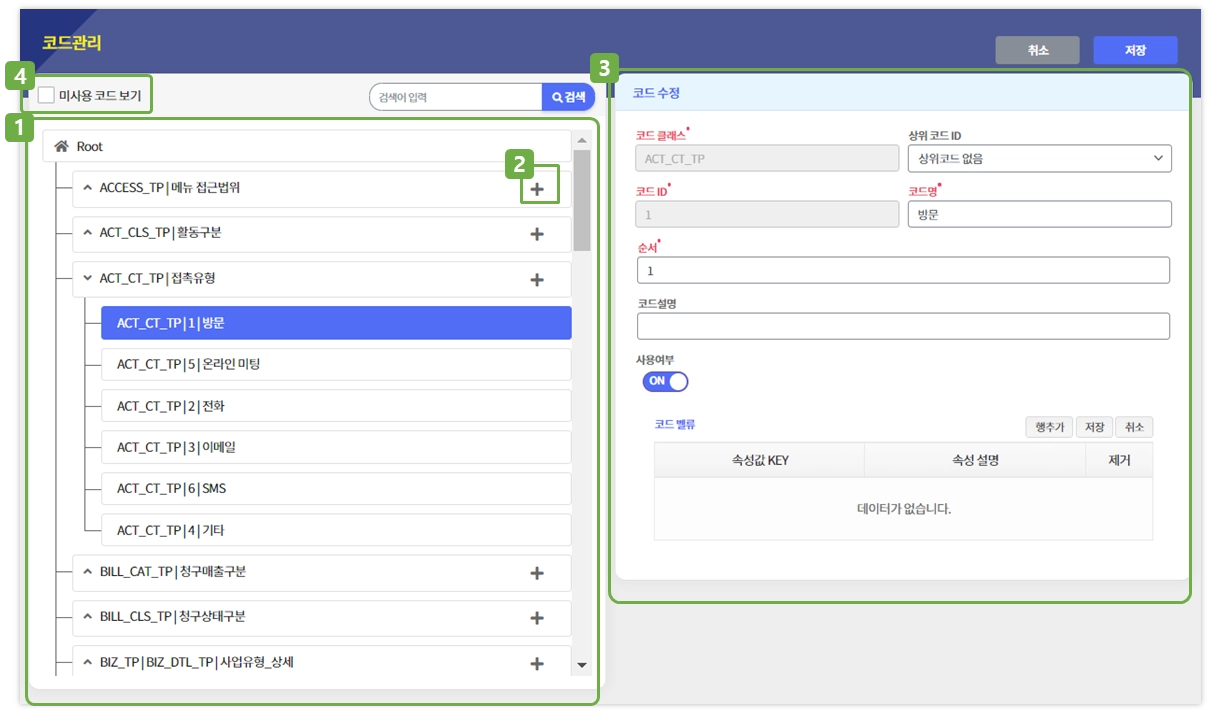Expand the ACT_CLS_TP node chevron
This screenshot has height=713, width=1210.
87,233
